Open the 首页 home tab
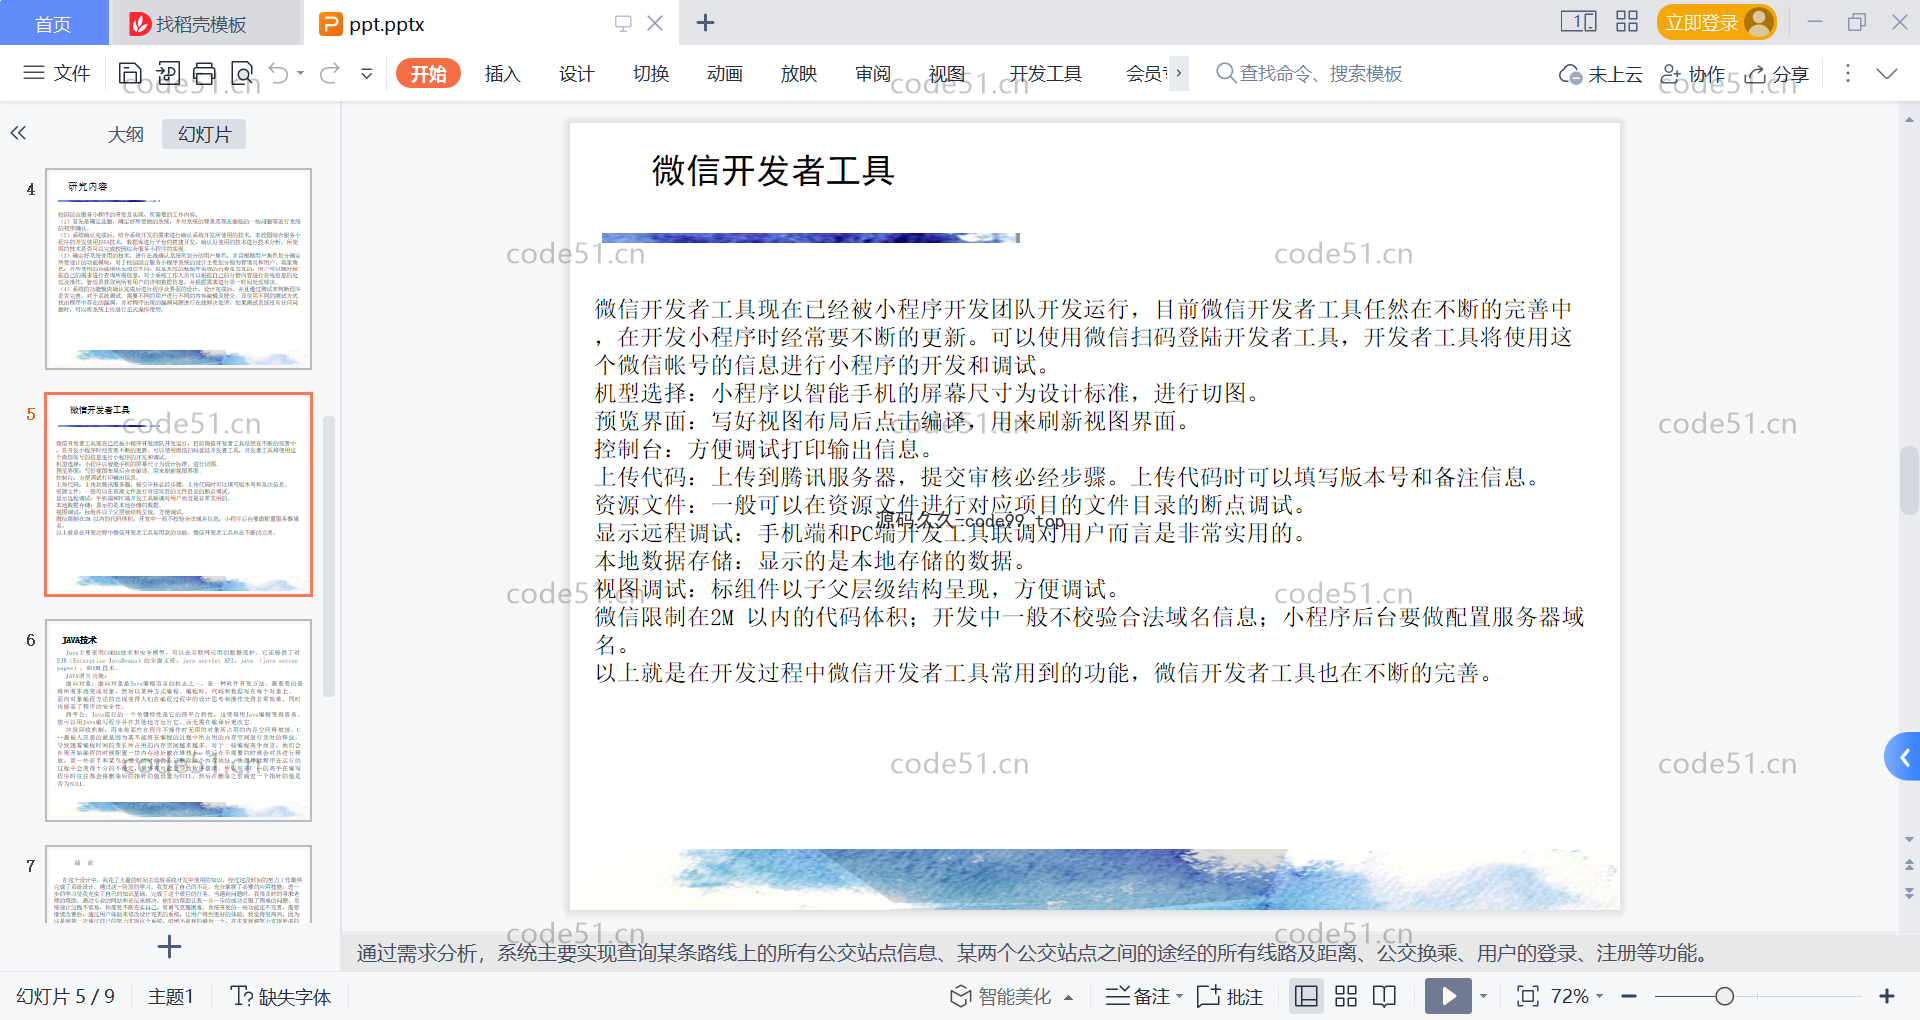 [53, 23]
